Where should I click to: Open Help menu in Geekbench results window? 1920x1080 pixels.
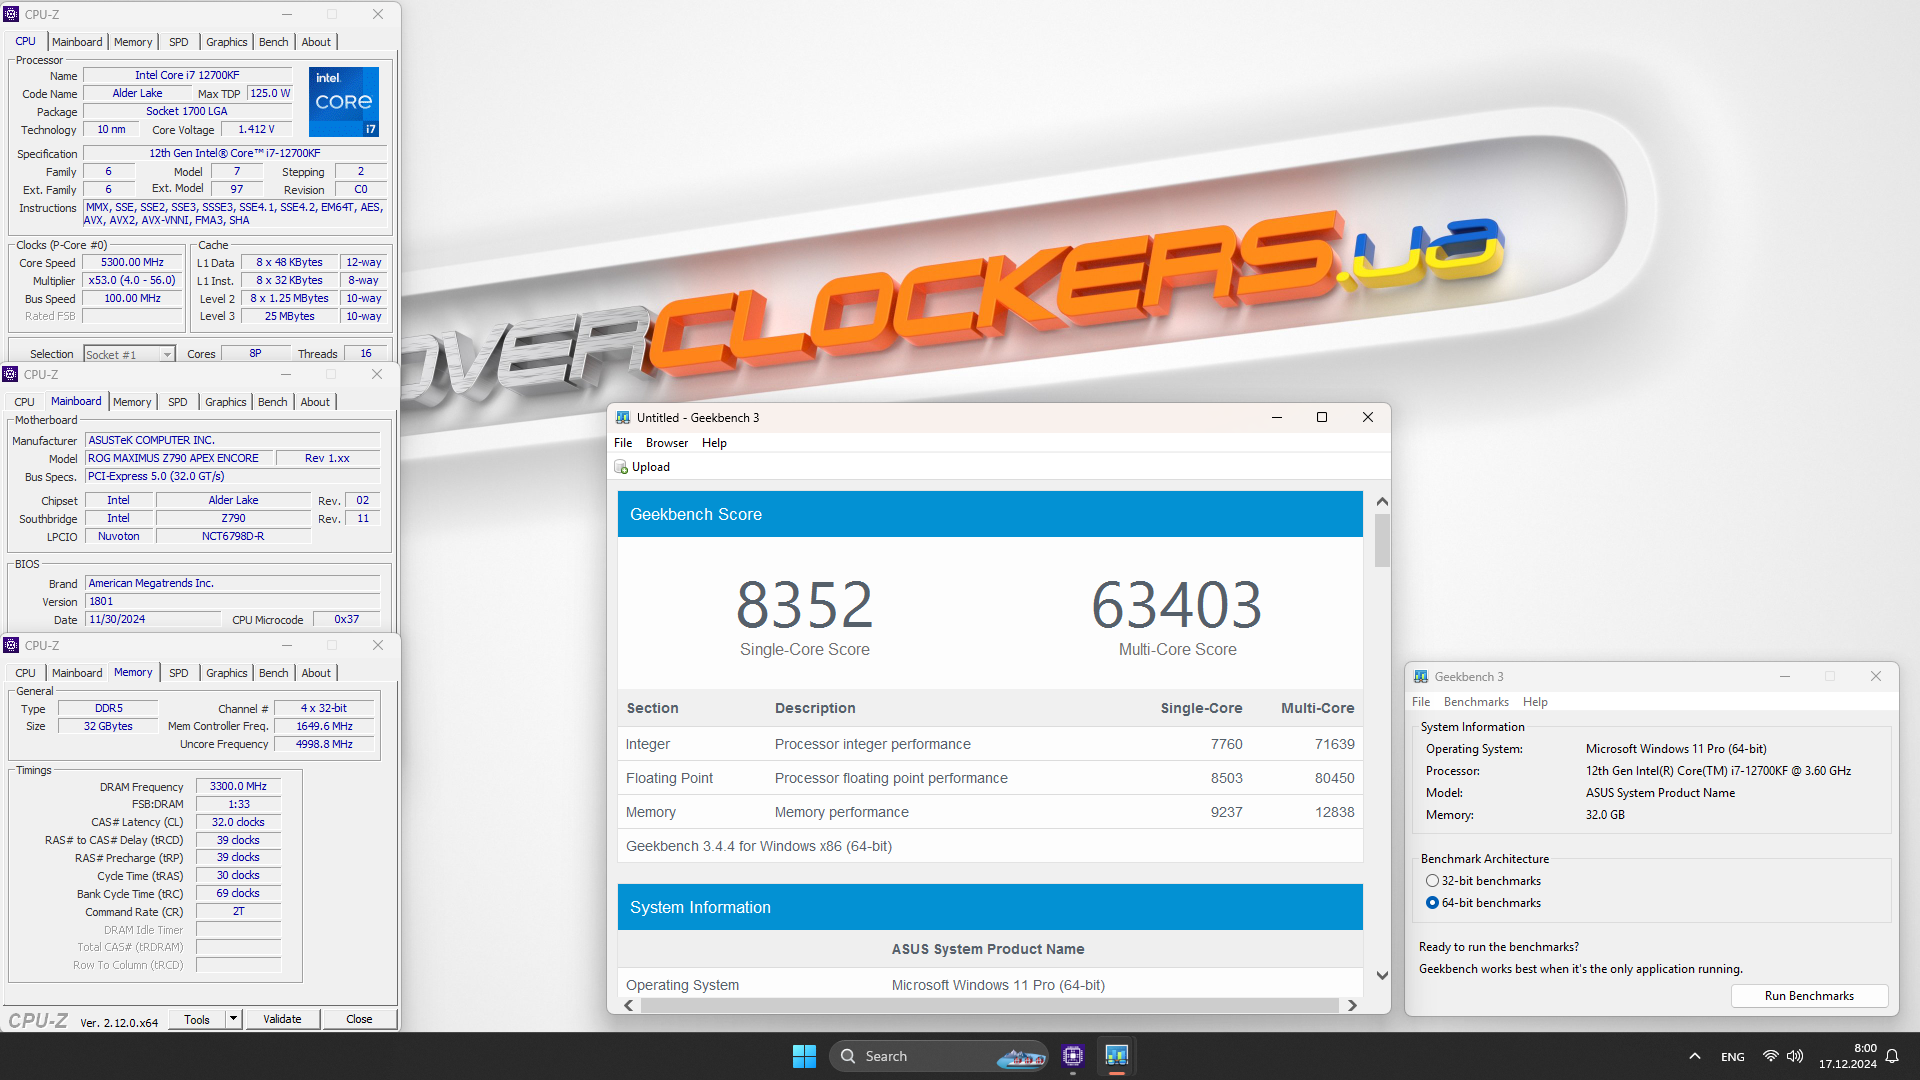pos(714,443)
